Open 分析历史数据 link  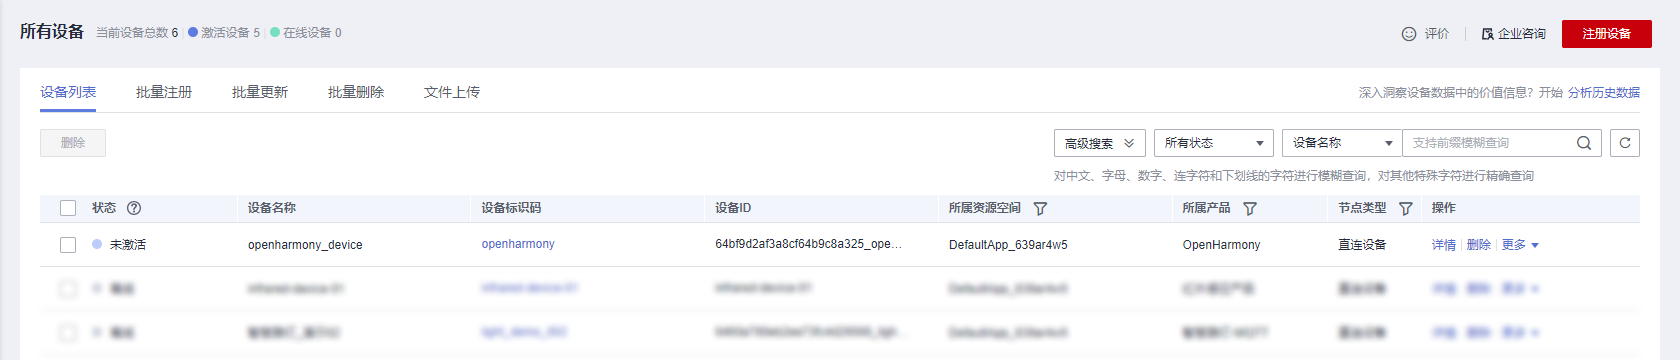tap(1604, 92)
